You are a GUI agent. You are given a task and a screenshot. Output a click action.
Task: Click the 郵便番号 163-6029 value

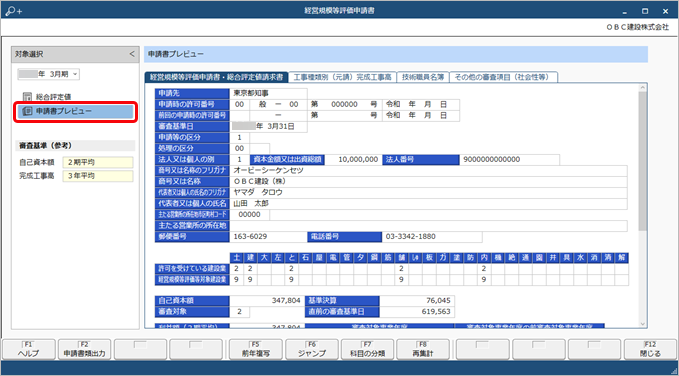click(268, 237)
